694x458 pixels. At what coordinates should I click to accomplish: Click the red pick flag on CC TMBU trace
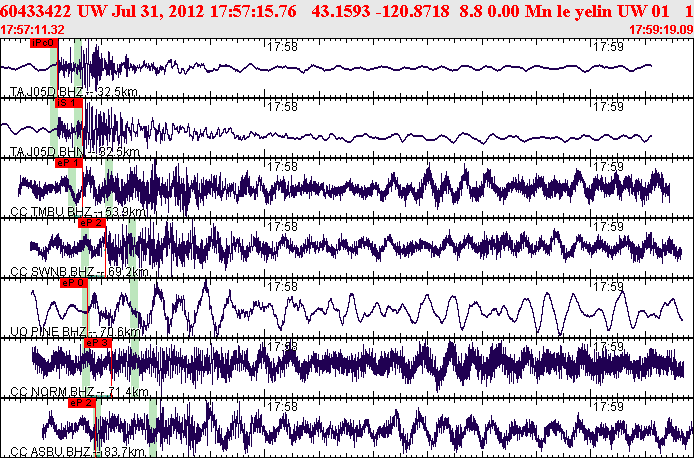click(68, 162)
